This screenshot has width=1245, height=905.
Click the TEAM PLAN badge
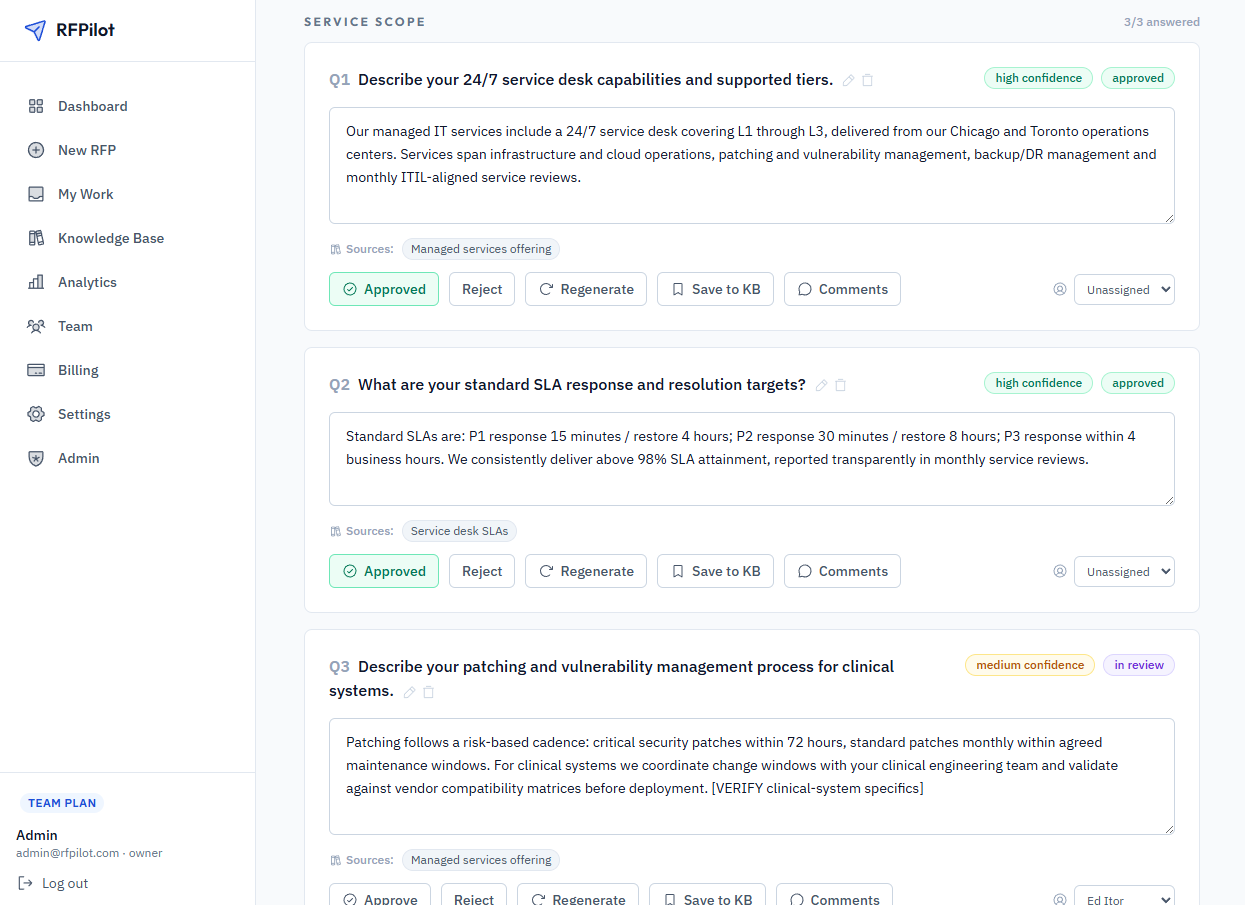(x=62, y=803)
